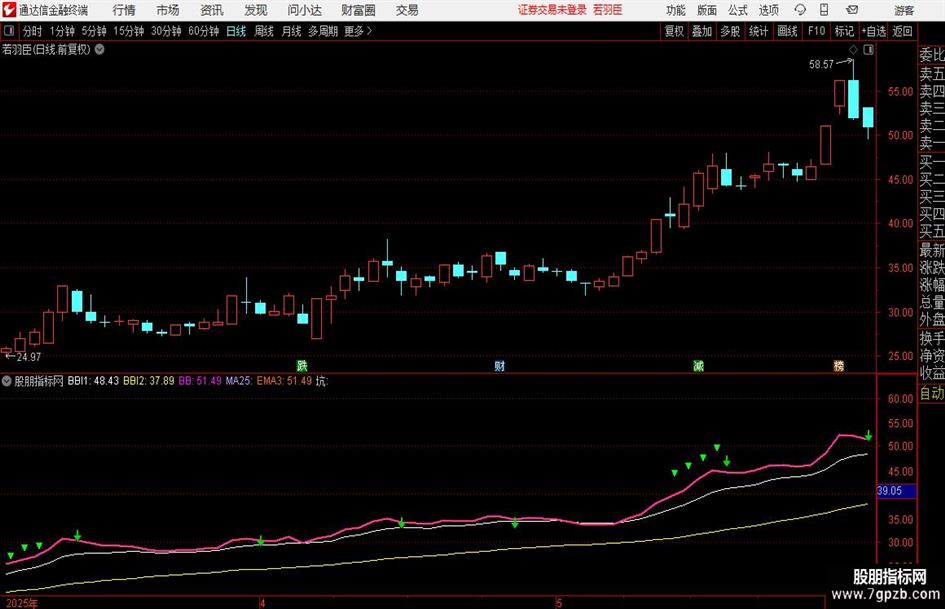
Task: Click +自选 to add to watchlist
Action: click(x=873, y=31)
